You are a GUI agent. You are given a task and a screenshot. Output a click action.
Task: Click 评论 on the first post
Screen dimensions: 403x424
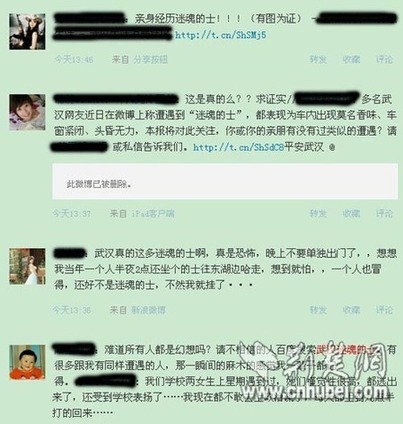pos(384,60)
